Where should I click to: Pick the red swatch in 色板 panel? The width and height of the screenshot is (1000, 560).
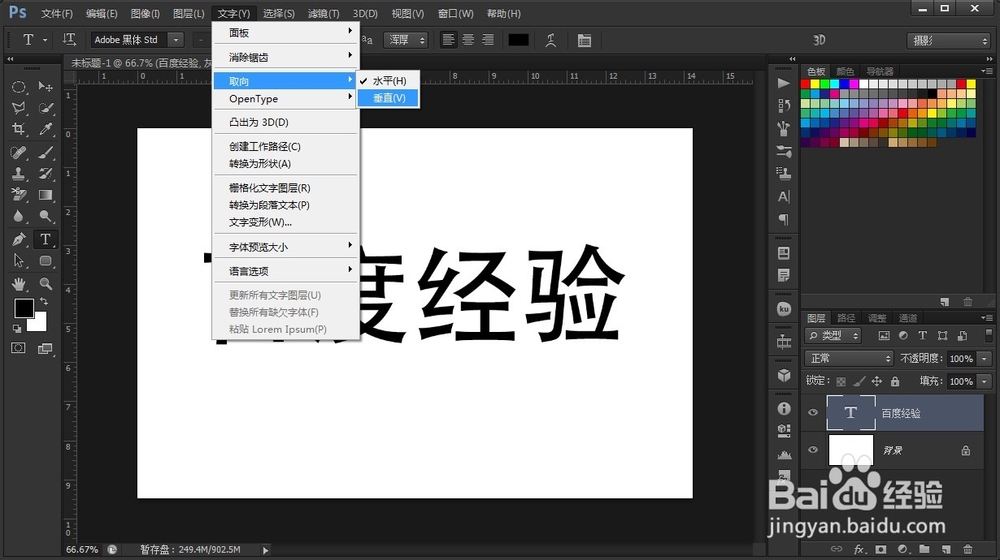point(805,84)
